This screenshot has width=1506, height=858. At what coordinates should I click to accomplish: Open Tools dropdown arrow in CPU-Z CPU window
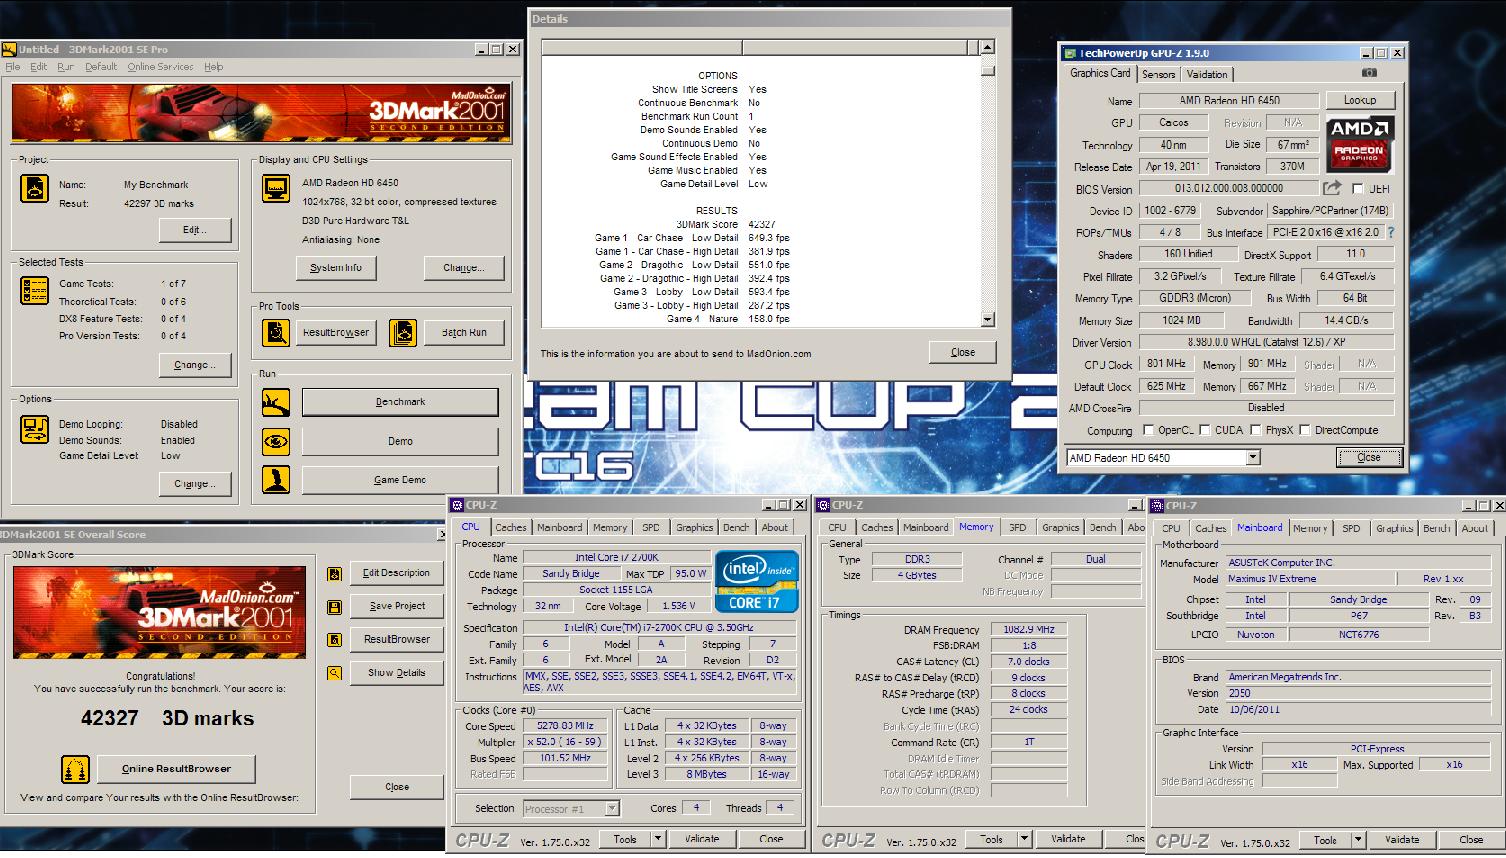coord(657,840)
